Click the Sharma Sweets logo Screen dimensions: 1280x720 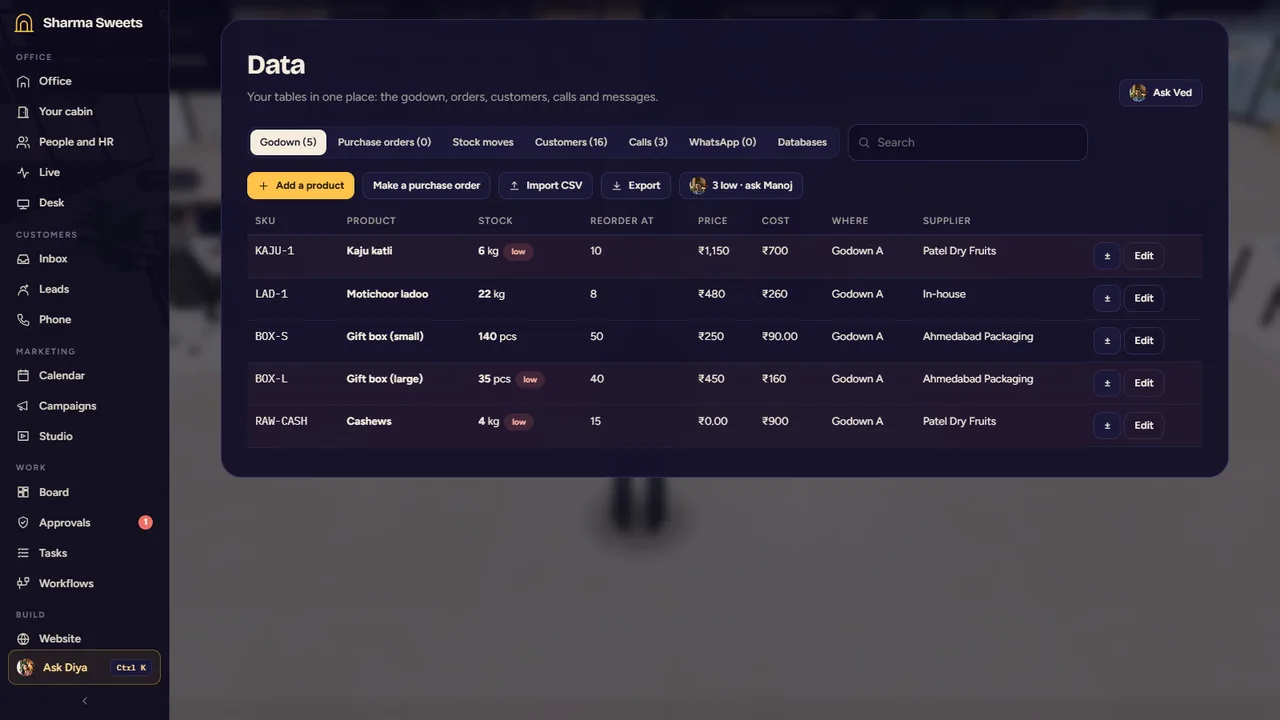pyautogui.click(x=79, y=23)
